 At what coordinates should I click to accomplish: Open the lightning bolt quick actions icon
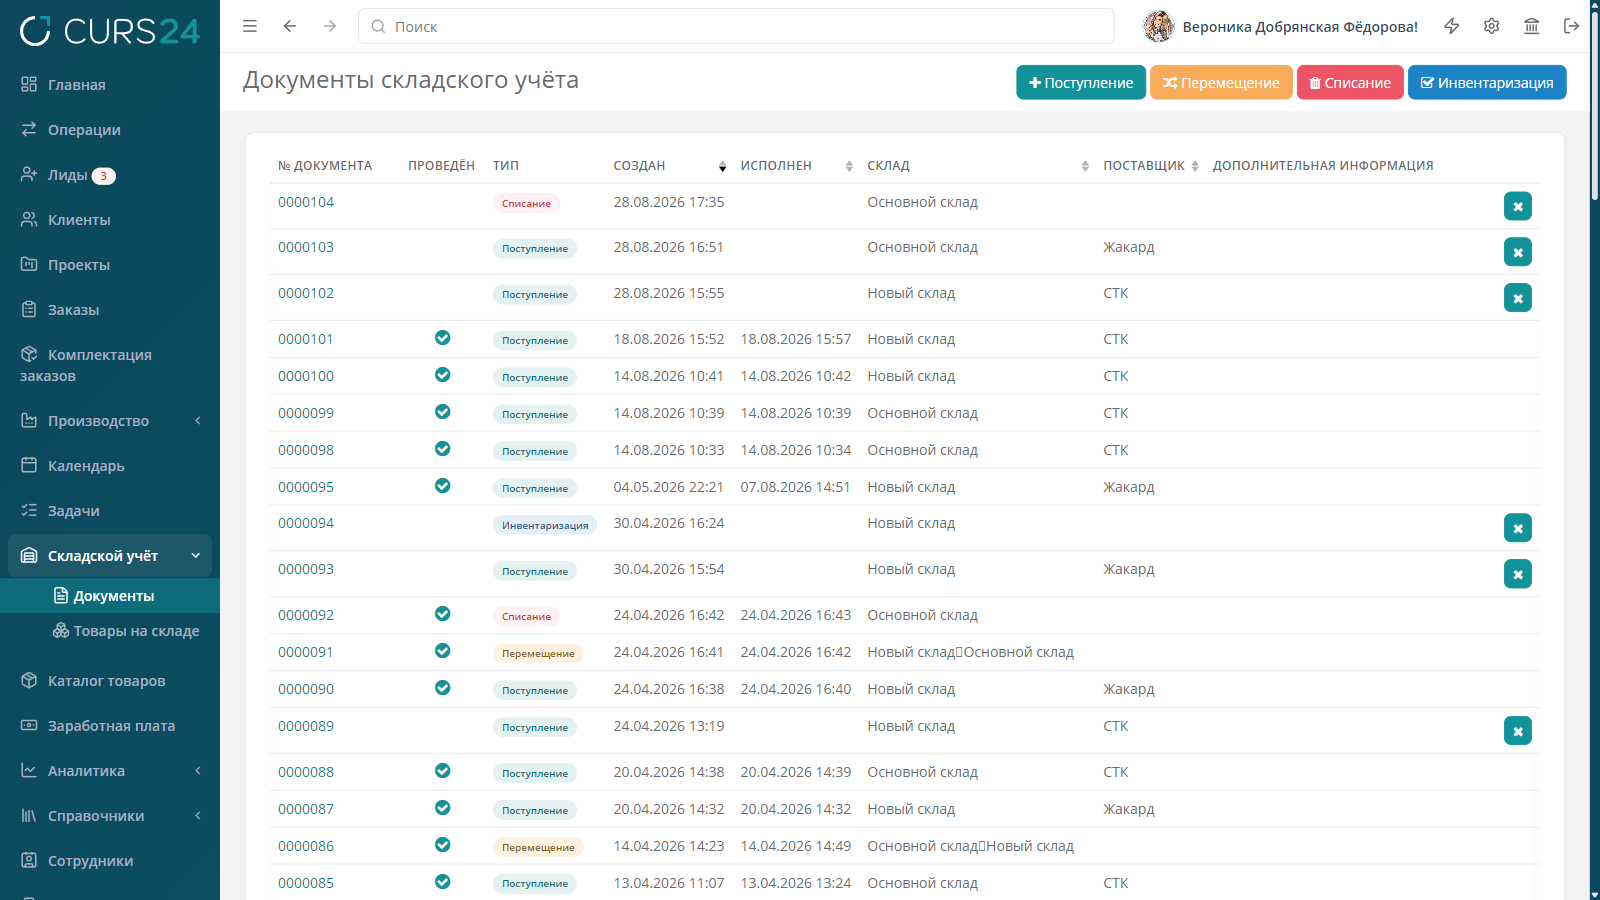click(x=1452, y=26)
